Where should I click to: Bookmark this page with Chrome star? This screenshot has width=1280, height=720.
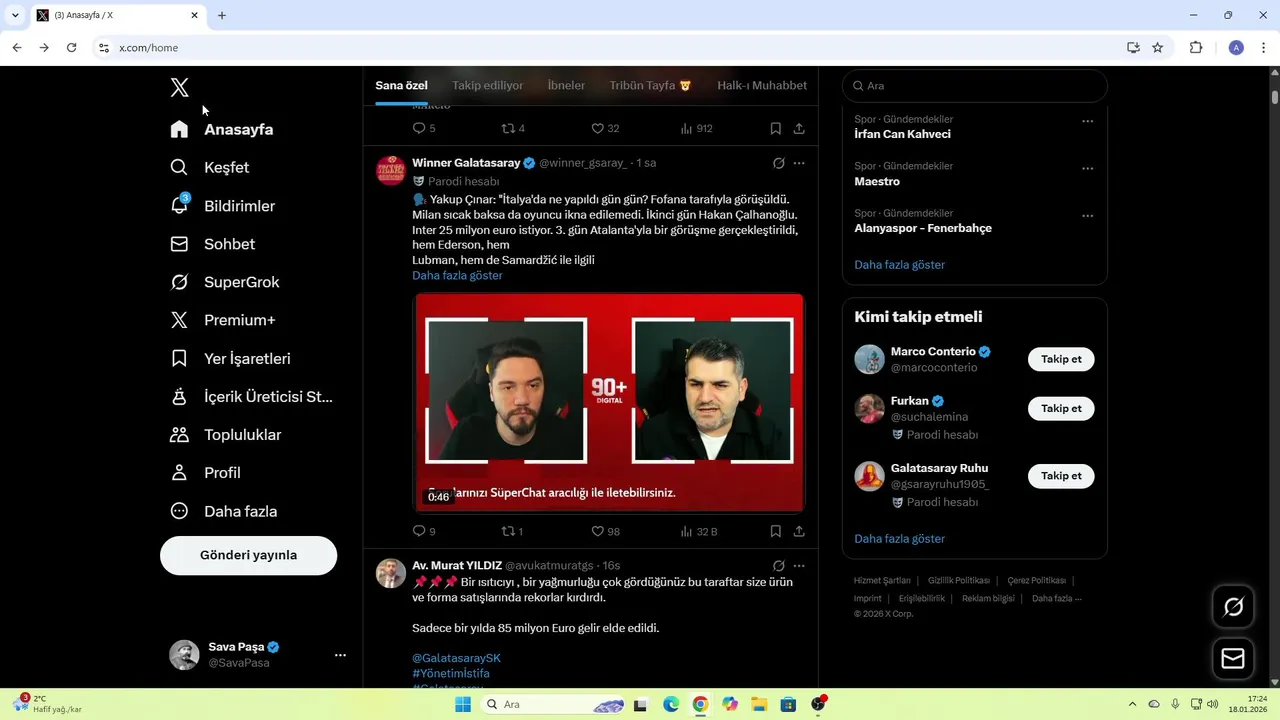click(1158, 47)
